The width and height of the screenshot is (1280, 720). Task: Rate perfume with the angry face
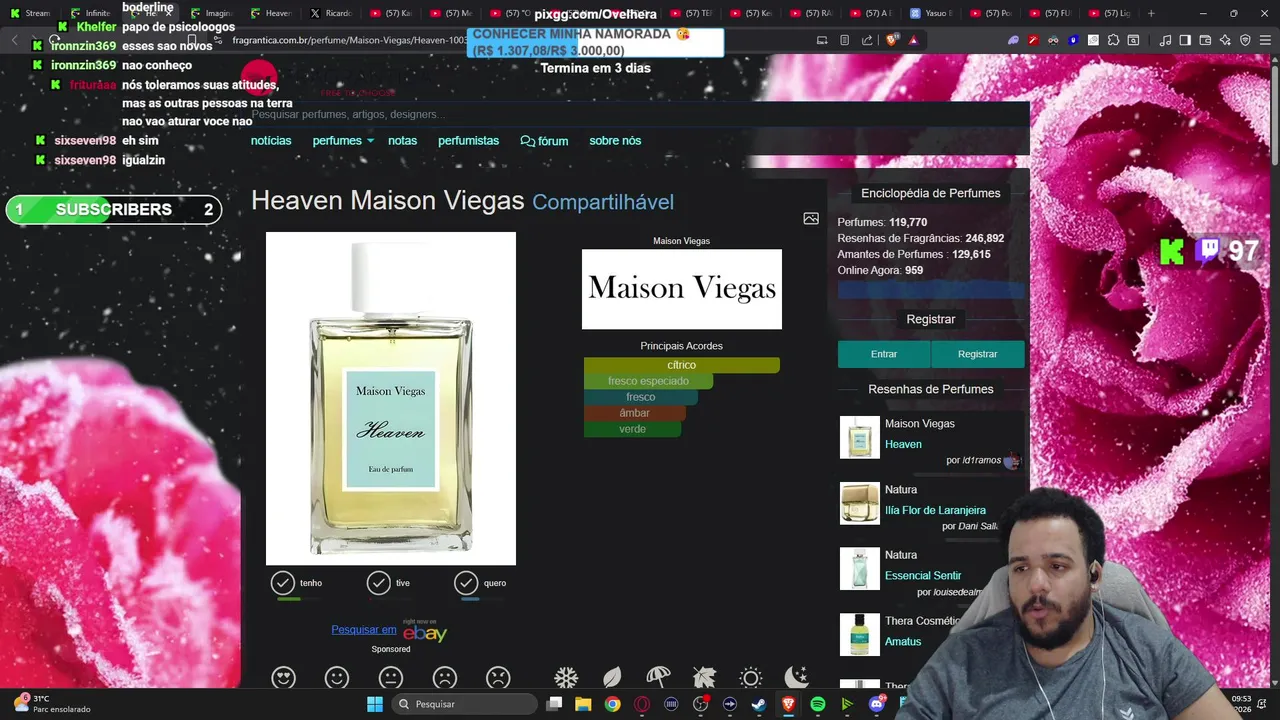[498, 678]
